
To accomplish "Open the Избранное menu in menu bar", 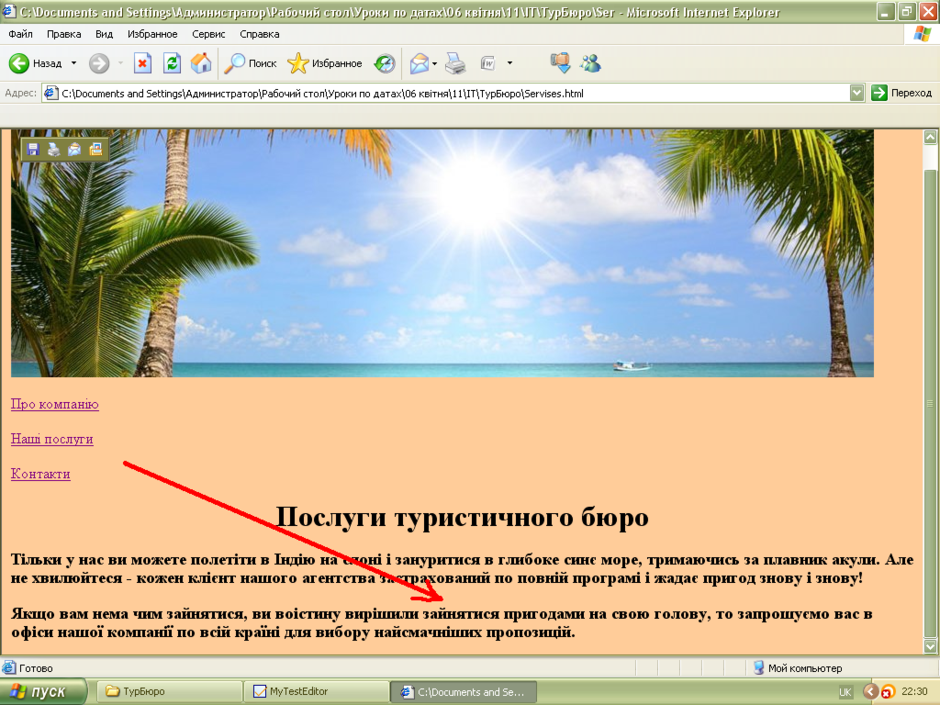I will [152, 34].
